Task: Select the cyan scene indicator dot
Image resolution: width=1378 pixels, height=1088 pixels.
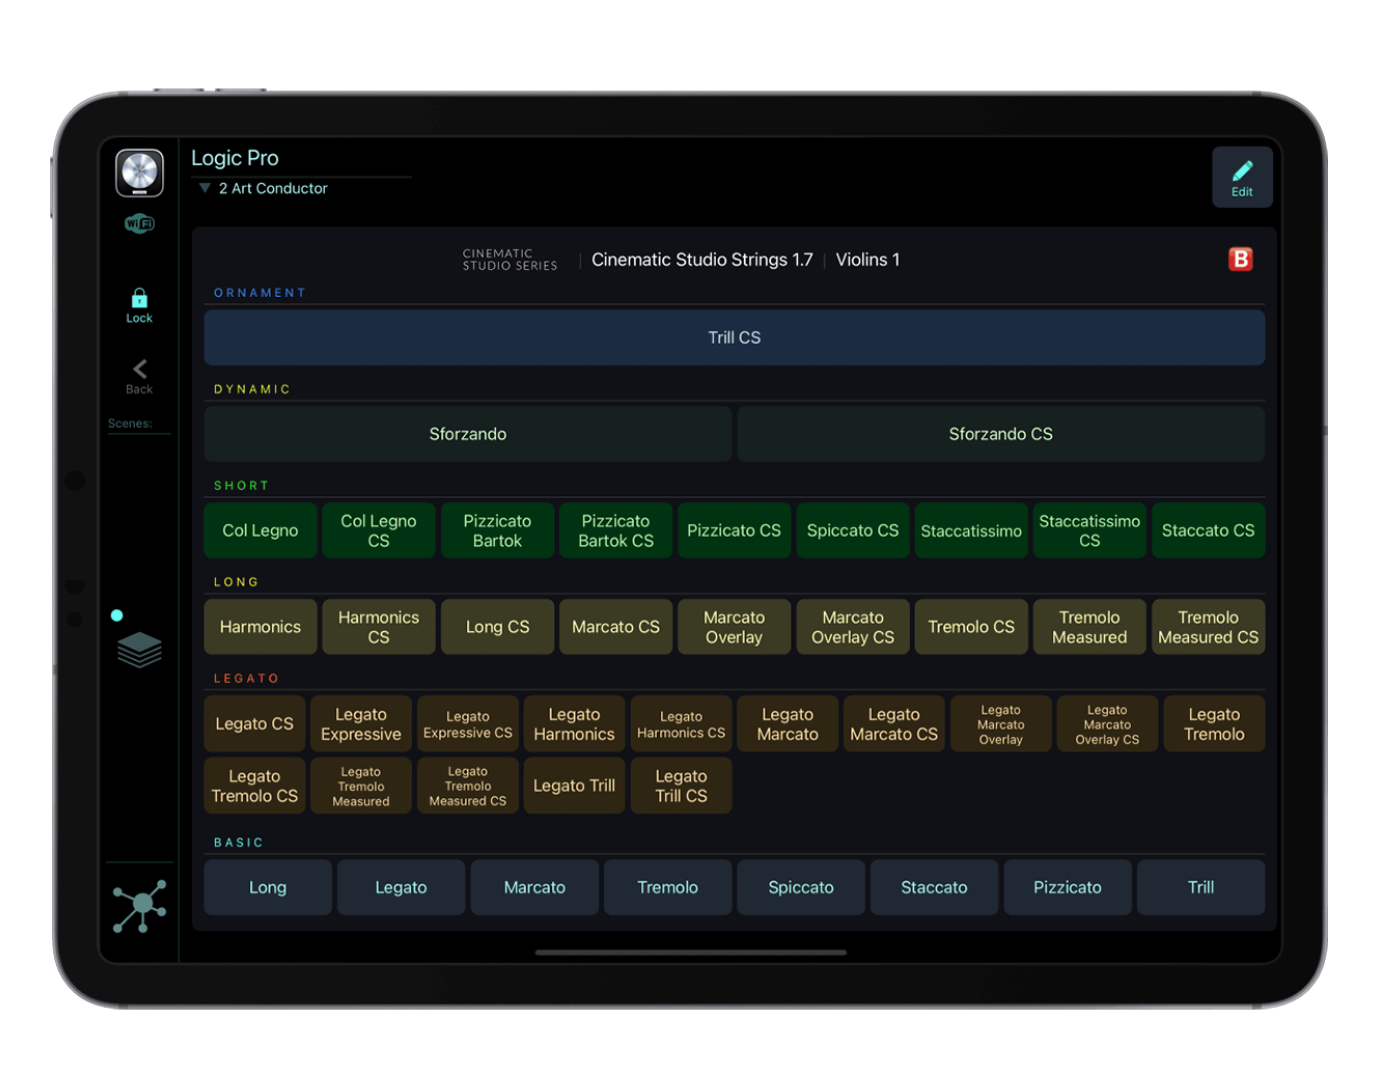Action: (x=117, y=615)
